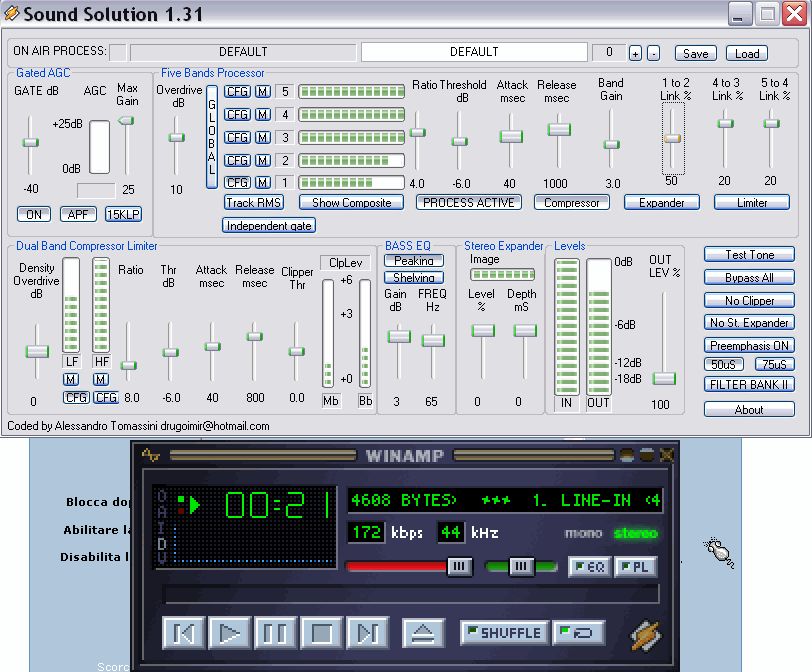Screen dimensions: 812x672
Task: Click PROCESS ACTIVE to toggle processing
Action: click(x=468, y=202)
